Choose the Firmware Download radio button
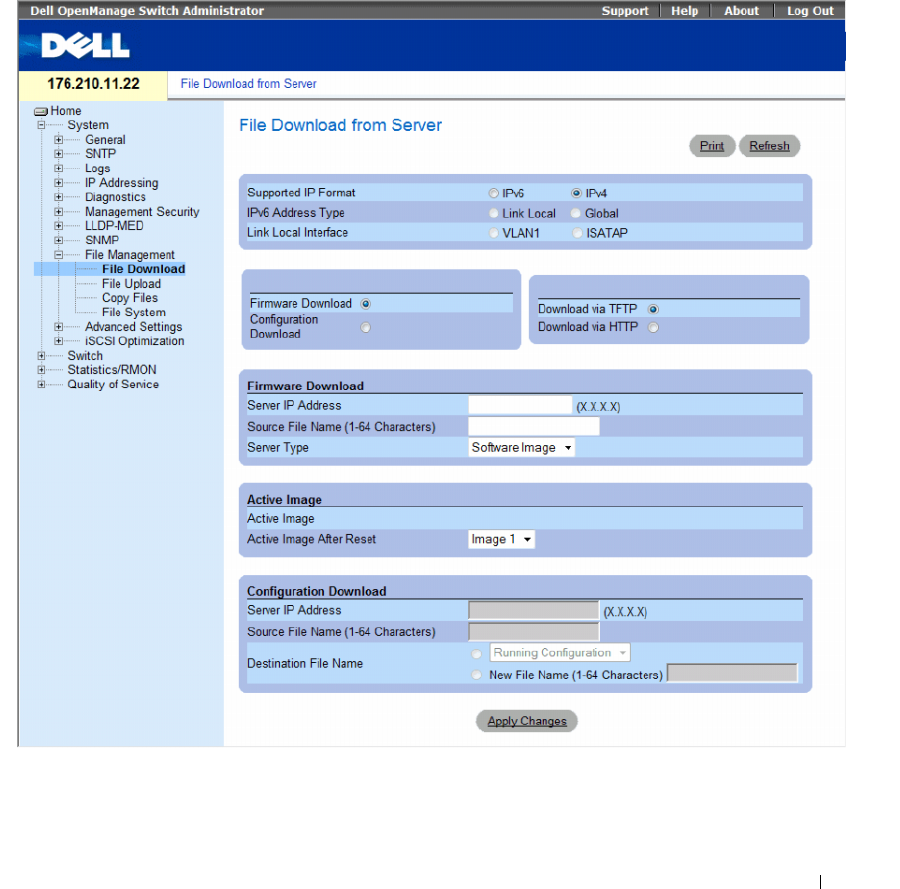Image resolution: width=900 pixels, height=889 pixels. (366, 304)
